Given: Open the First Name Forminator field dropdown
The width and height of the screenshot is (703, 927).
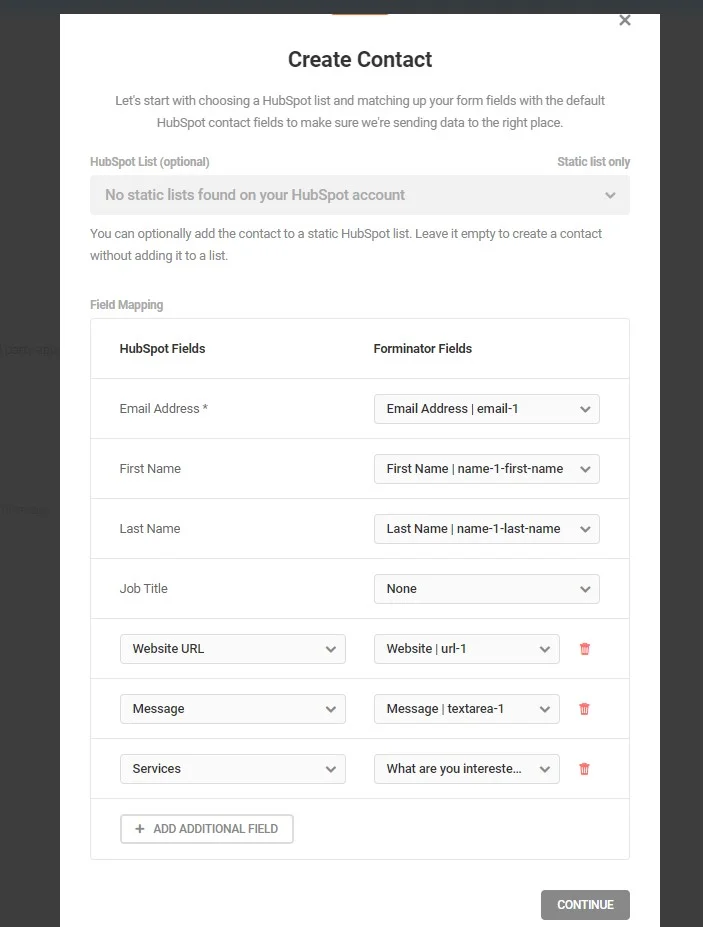Looking at the screenshot, I should click(x=487, y=469).
